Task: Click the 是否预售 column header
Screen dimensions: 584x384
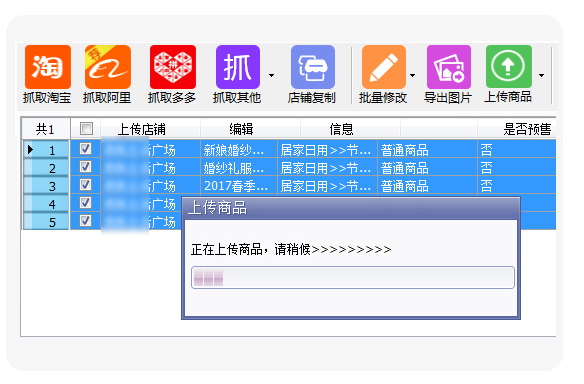Action: [517, 128]
